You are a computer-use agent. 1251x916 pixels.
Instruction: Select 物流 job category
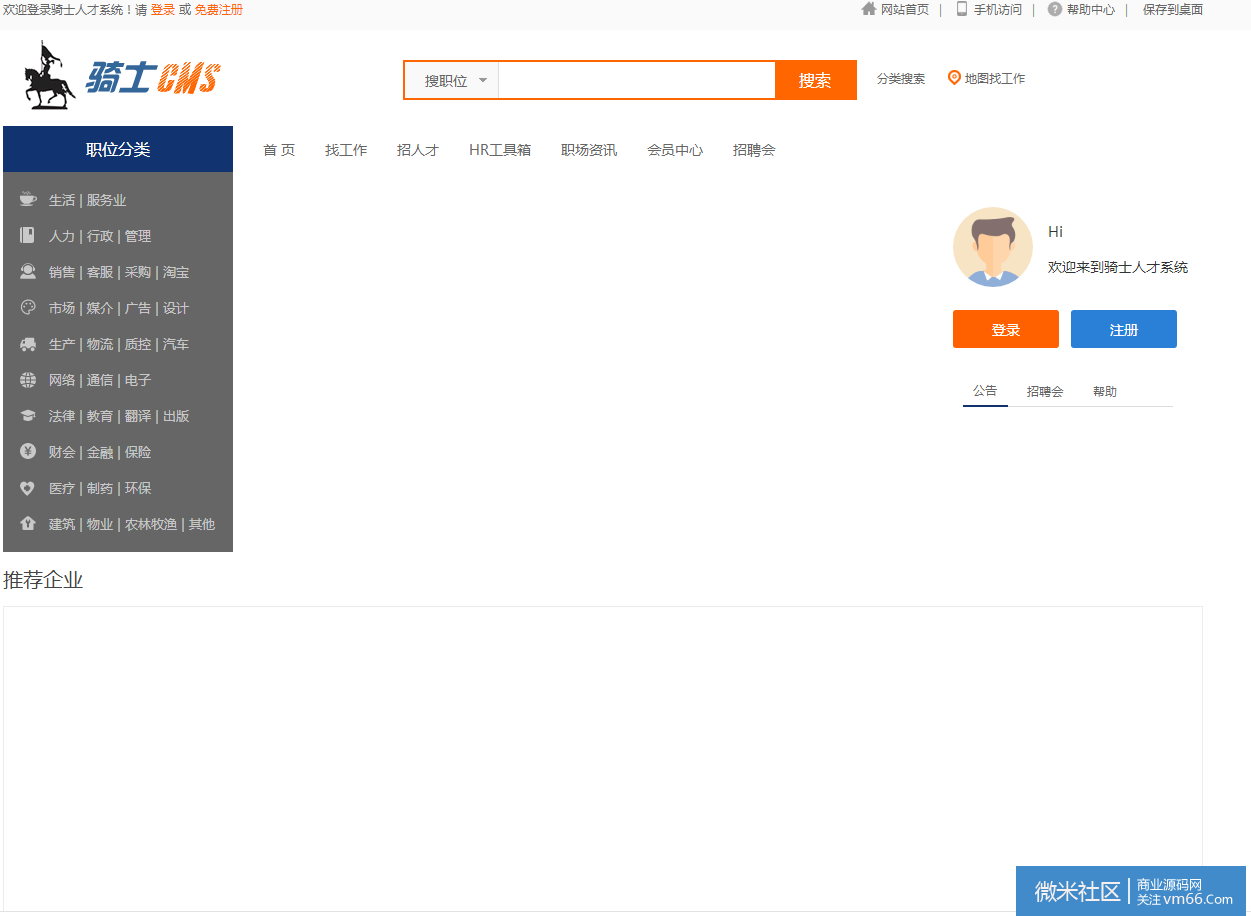point(100,344)
